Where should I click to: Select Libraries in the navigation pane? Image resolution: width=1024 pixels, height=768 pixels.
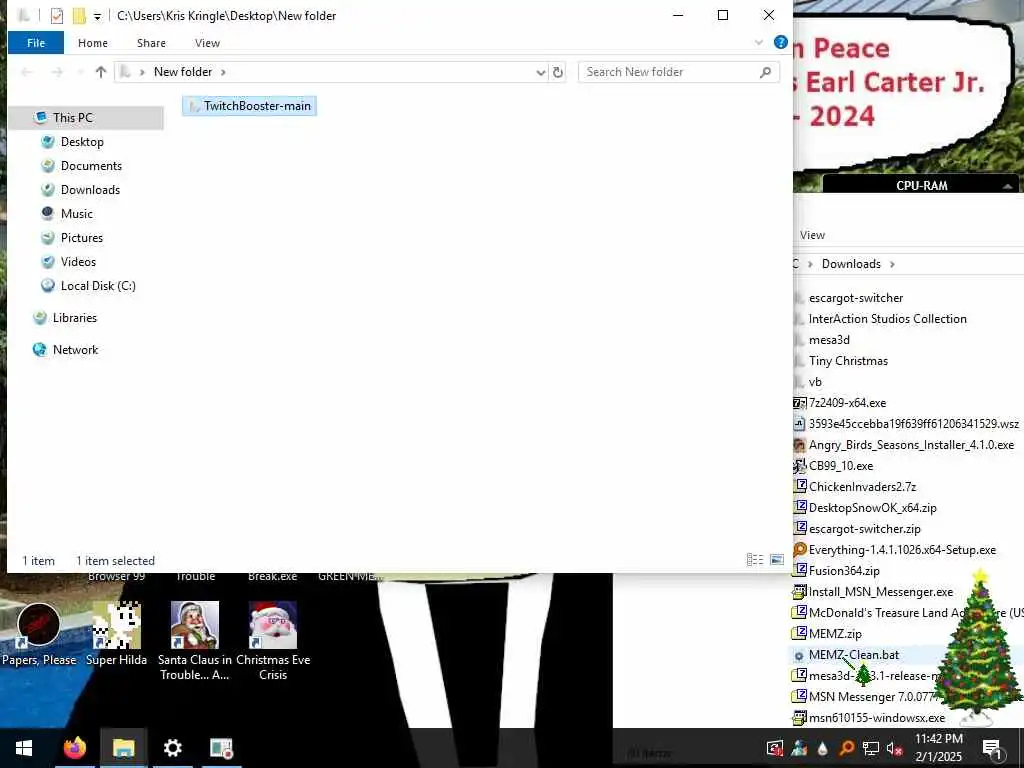tap(74, 318)
